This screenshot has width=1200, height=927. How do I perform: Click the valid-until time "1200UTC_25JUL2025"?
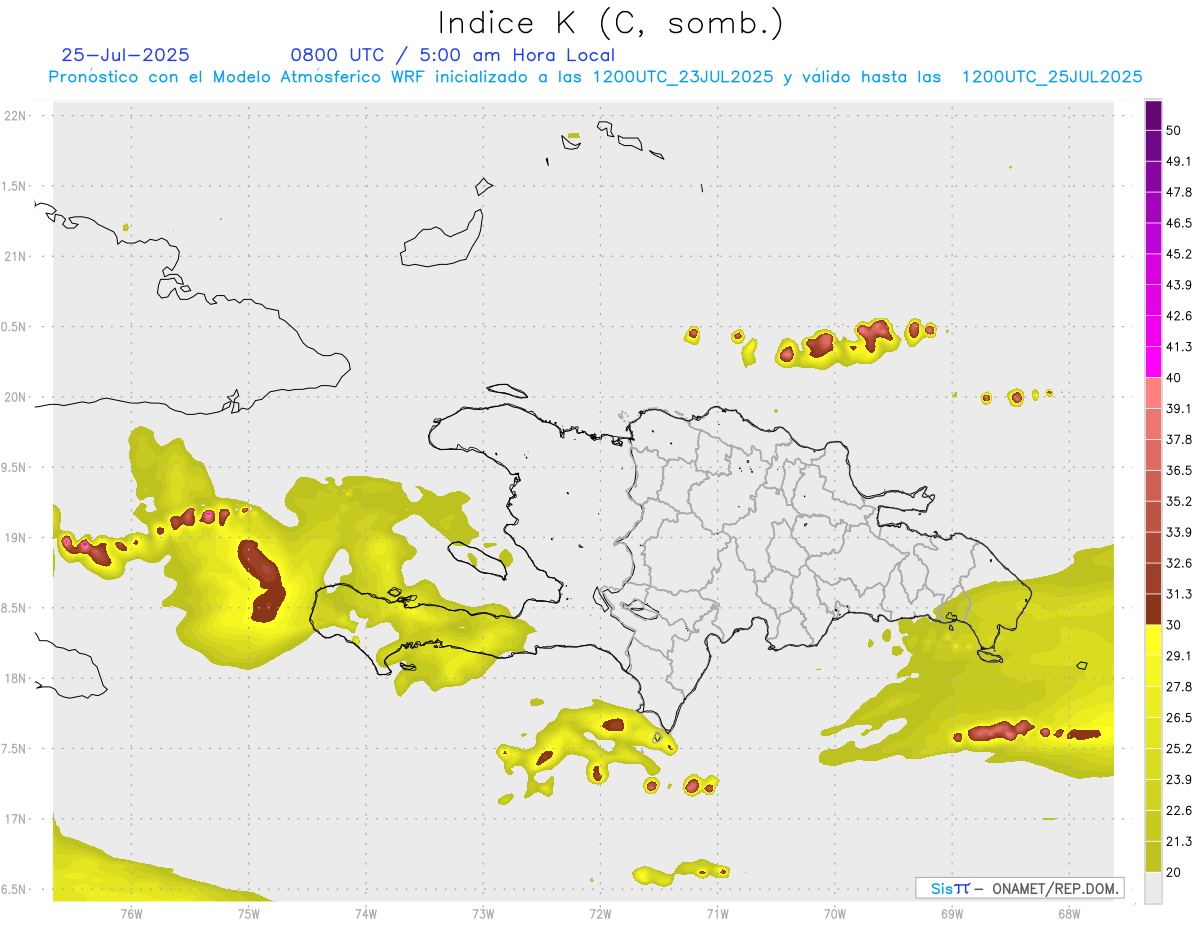(1052, 77)
